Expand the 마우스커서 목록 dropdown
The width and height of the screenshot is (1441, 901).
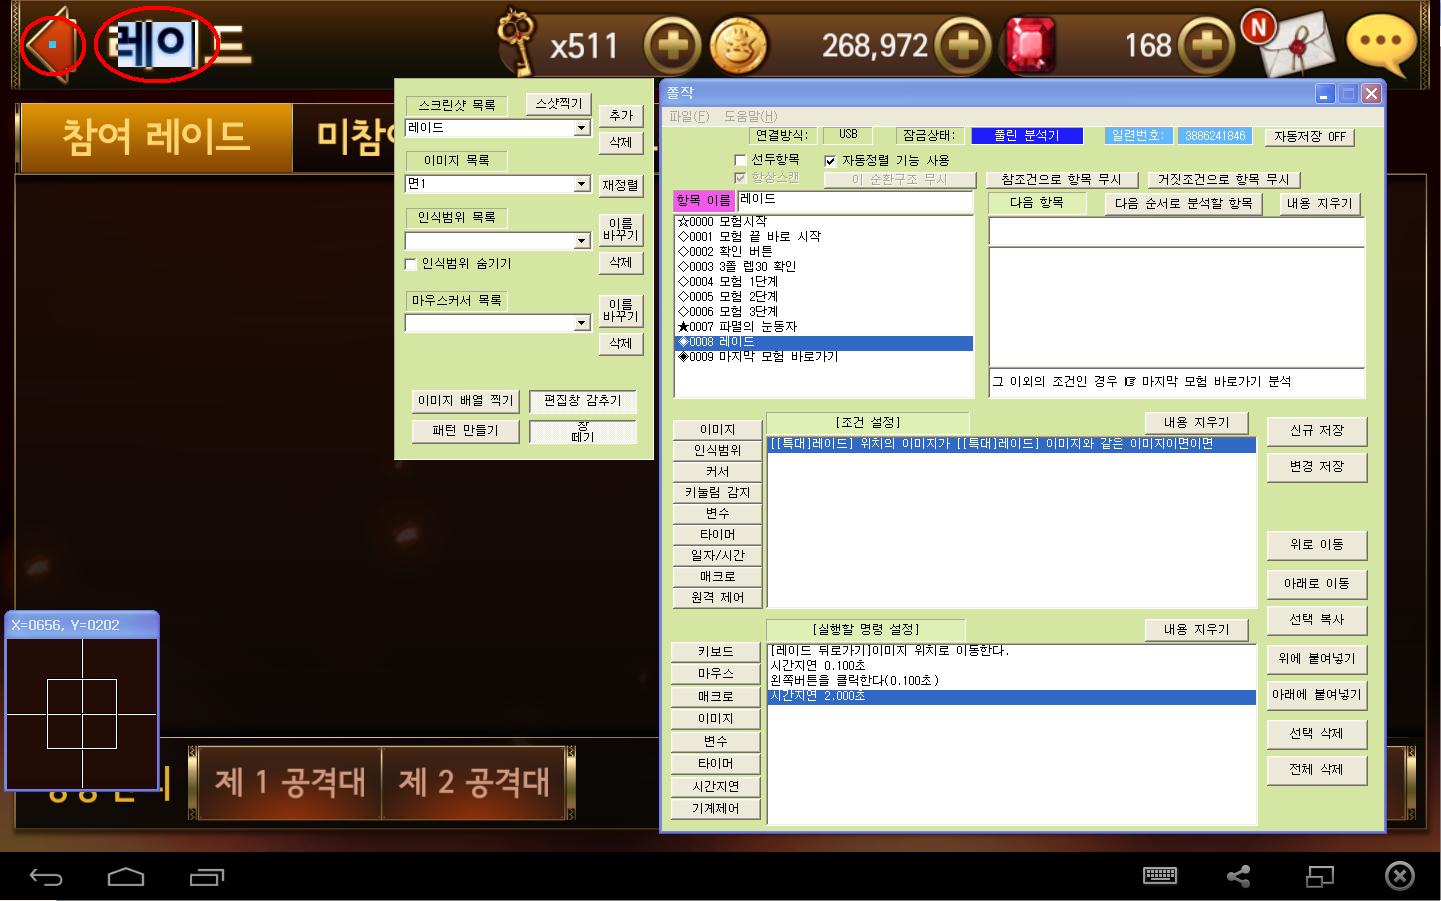point(581,324)
